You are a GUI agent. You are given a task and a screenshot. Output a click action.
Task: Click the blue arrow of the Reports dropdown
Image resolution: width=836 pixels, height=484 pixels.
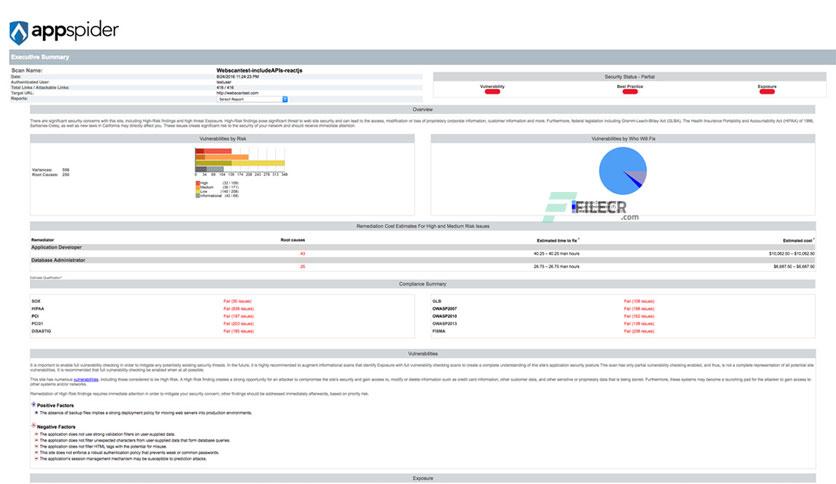pyautogui.click(x=285, y=99)
